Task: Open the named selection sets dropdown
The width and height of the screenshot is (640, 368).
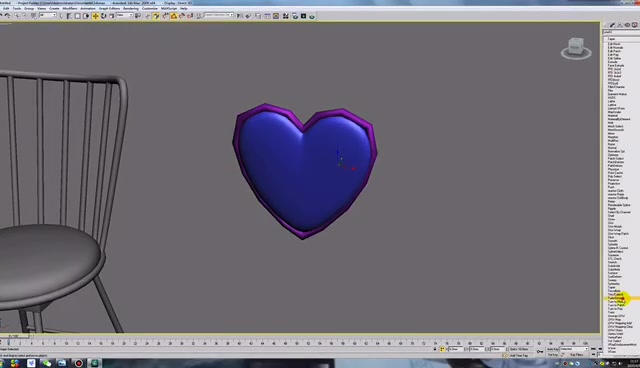Action: (219, 15)
